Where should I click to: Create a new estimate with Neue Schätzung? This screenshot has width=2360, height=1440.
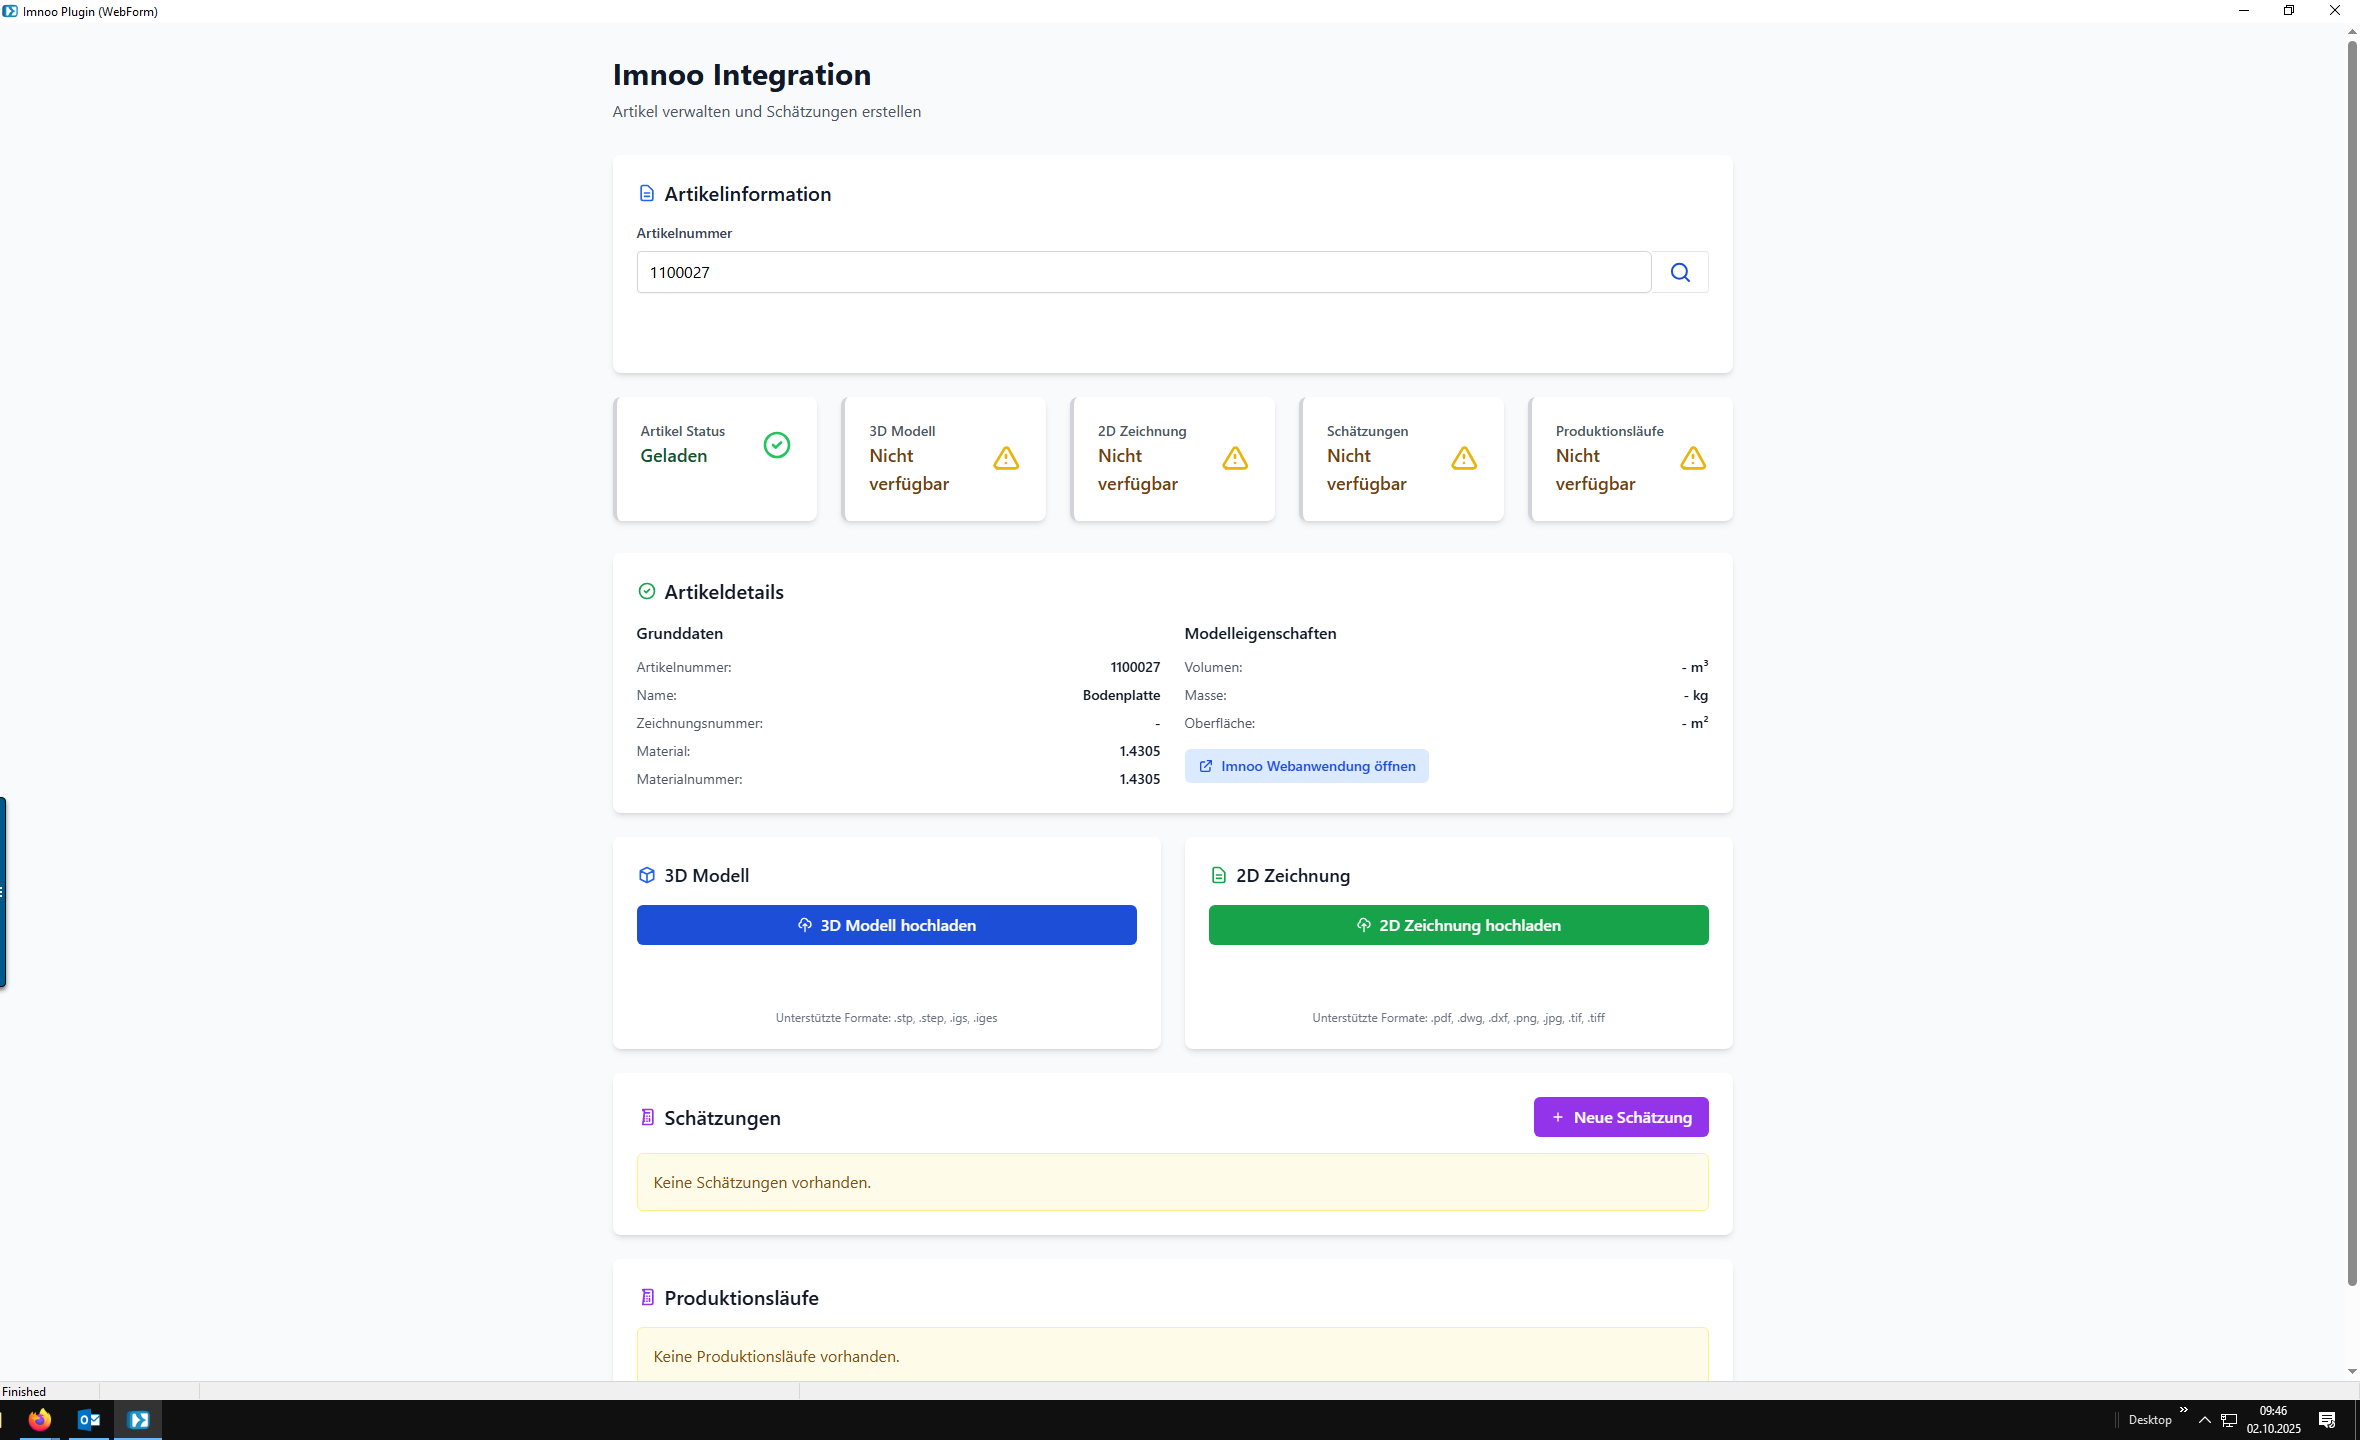1621,1117
